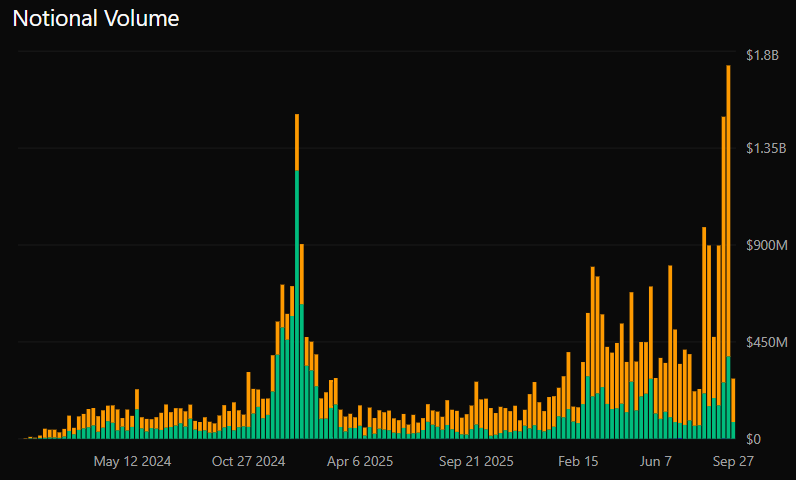796x480 pixels.
Task: Click the Apr 6 2025 date label
Action: 360,461
